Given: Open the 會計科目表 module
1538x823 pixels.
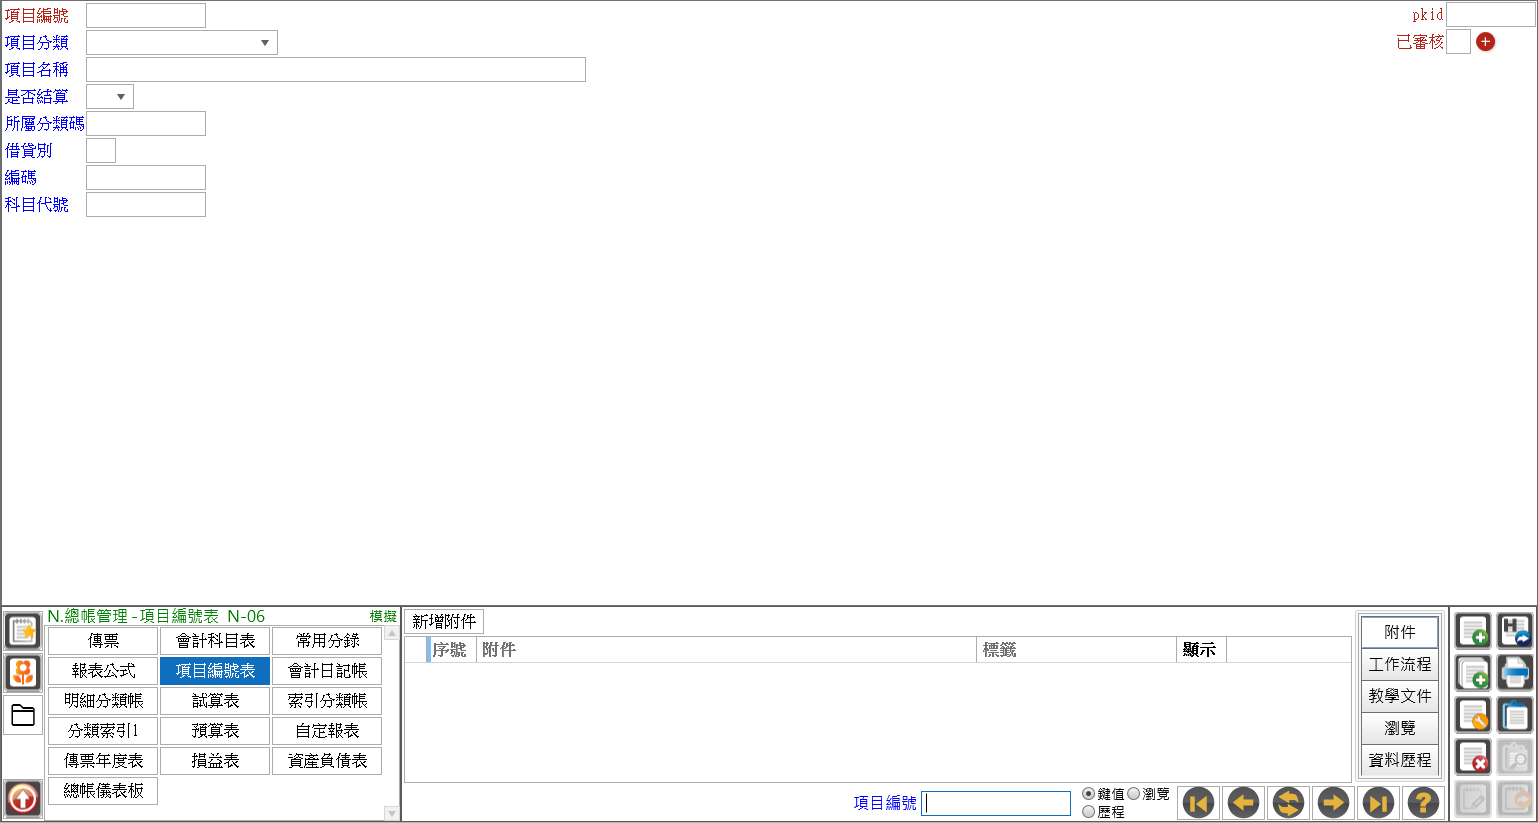Looking at the screenshot, I should point(215,641).
